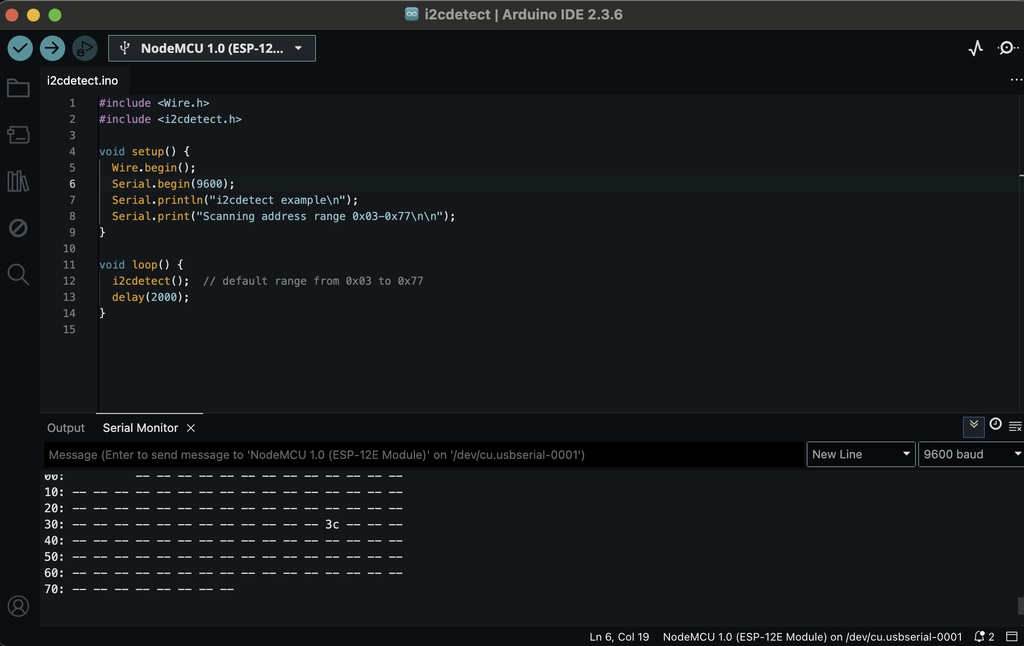Viewport: 1024px width, 646px height.
Task: Switch to the Output tab
Action: 66,428
